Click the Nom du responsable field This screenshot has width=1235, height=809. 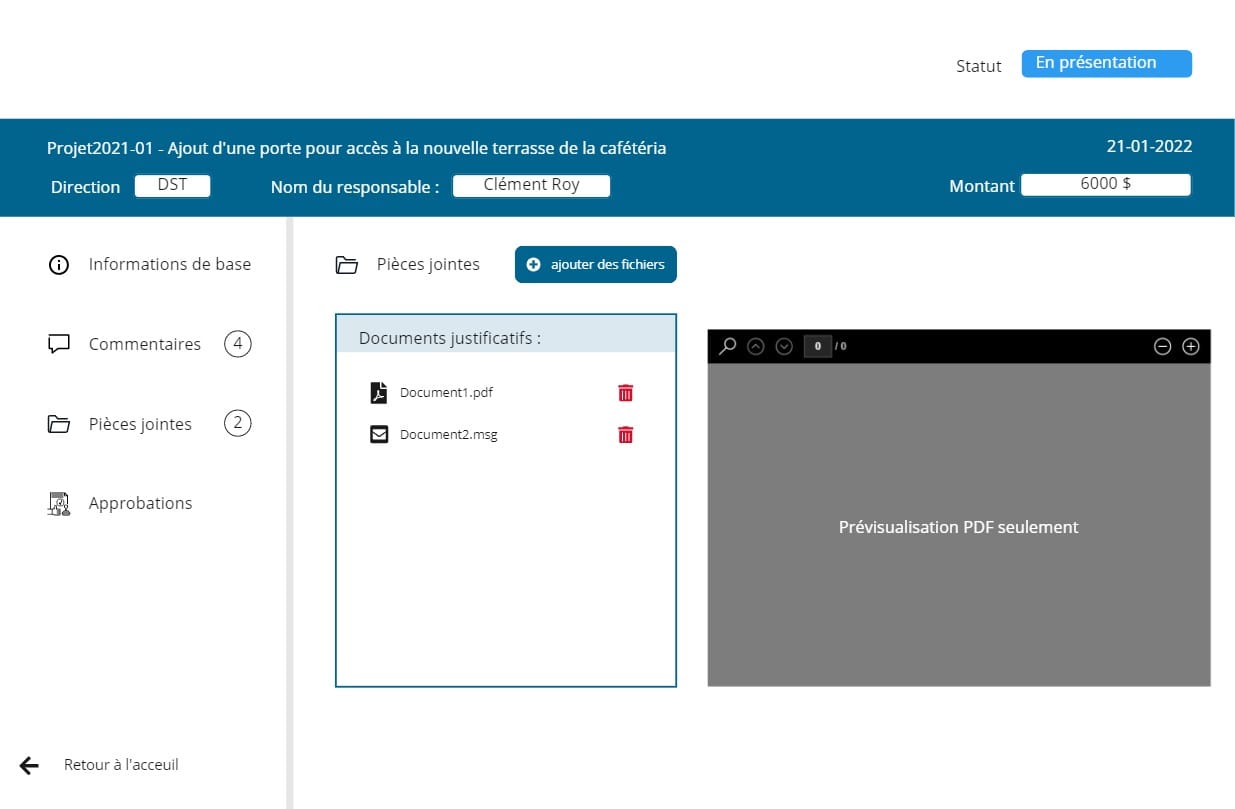pos(531,186)
